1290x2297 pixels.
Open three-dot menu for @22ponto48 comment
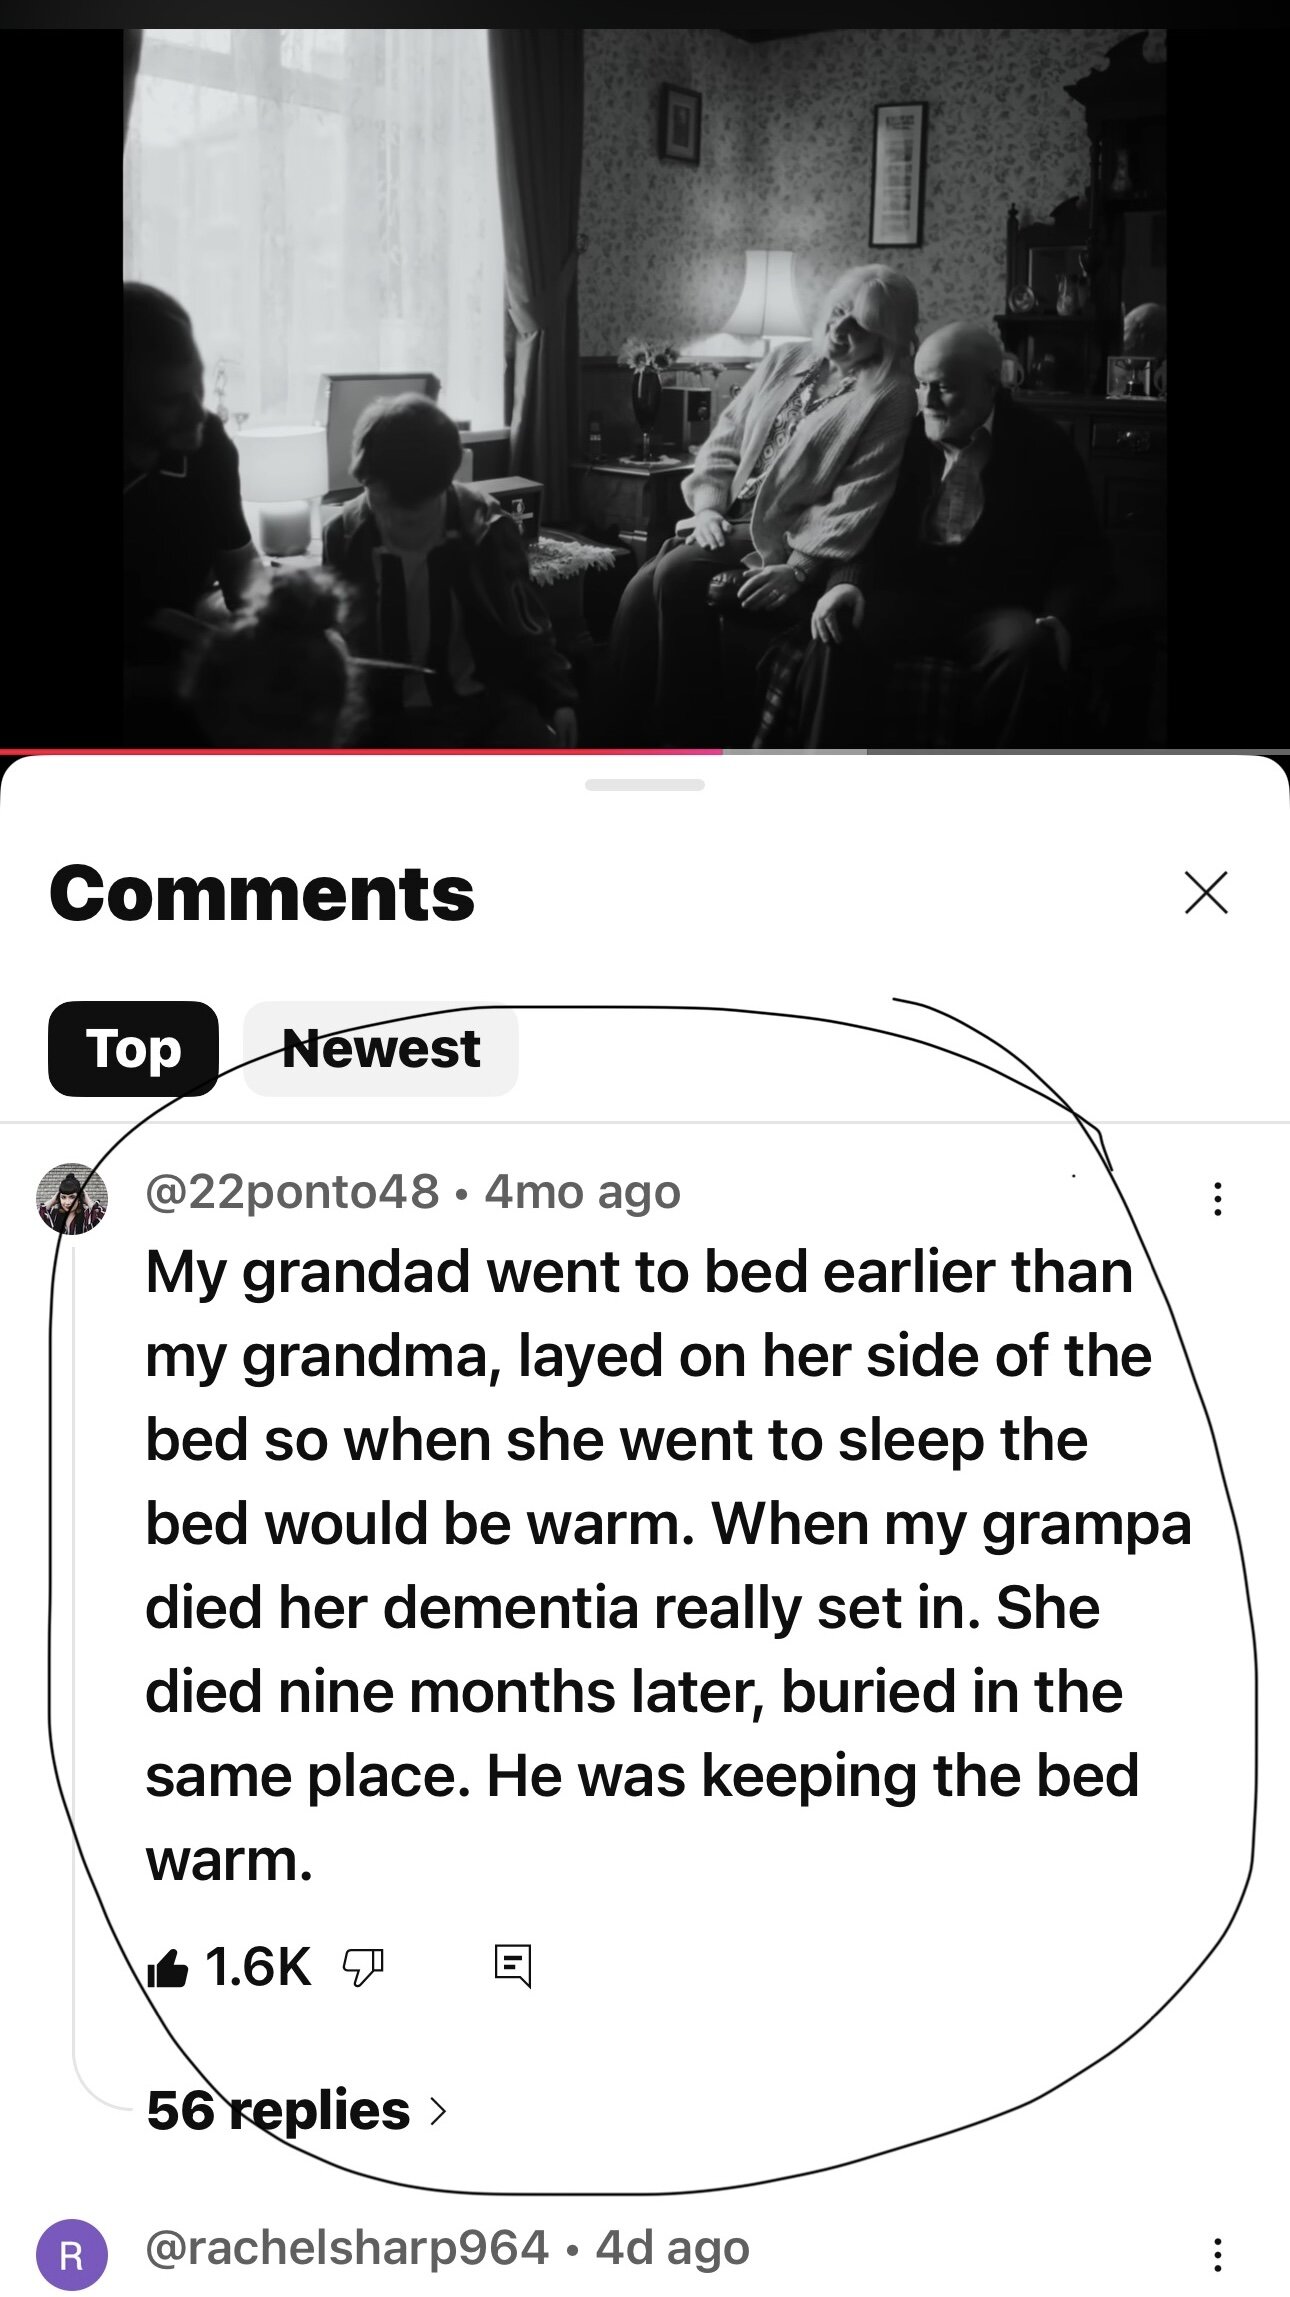[1217, 1199]
